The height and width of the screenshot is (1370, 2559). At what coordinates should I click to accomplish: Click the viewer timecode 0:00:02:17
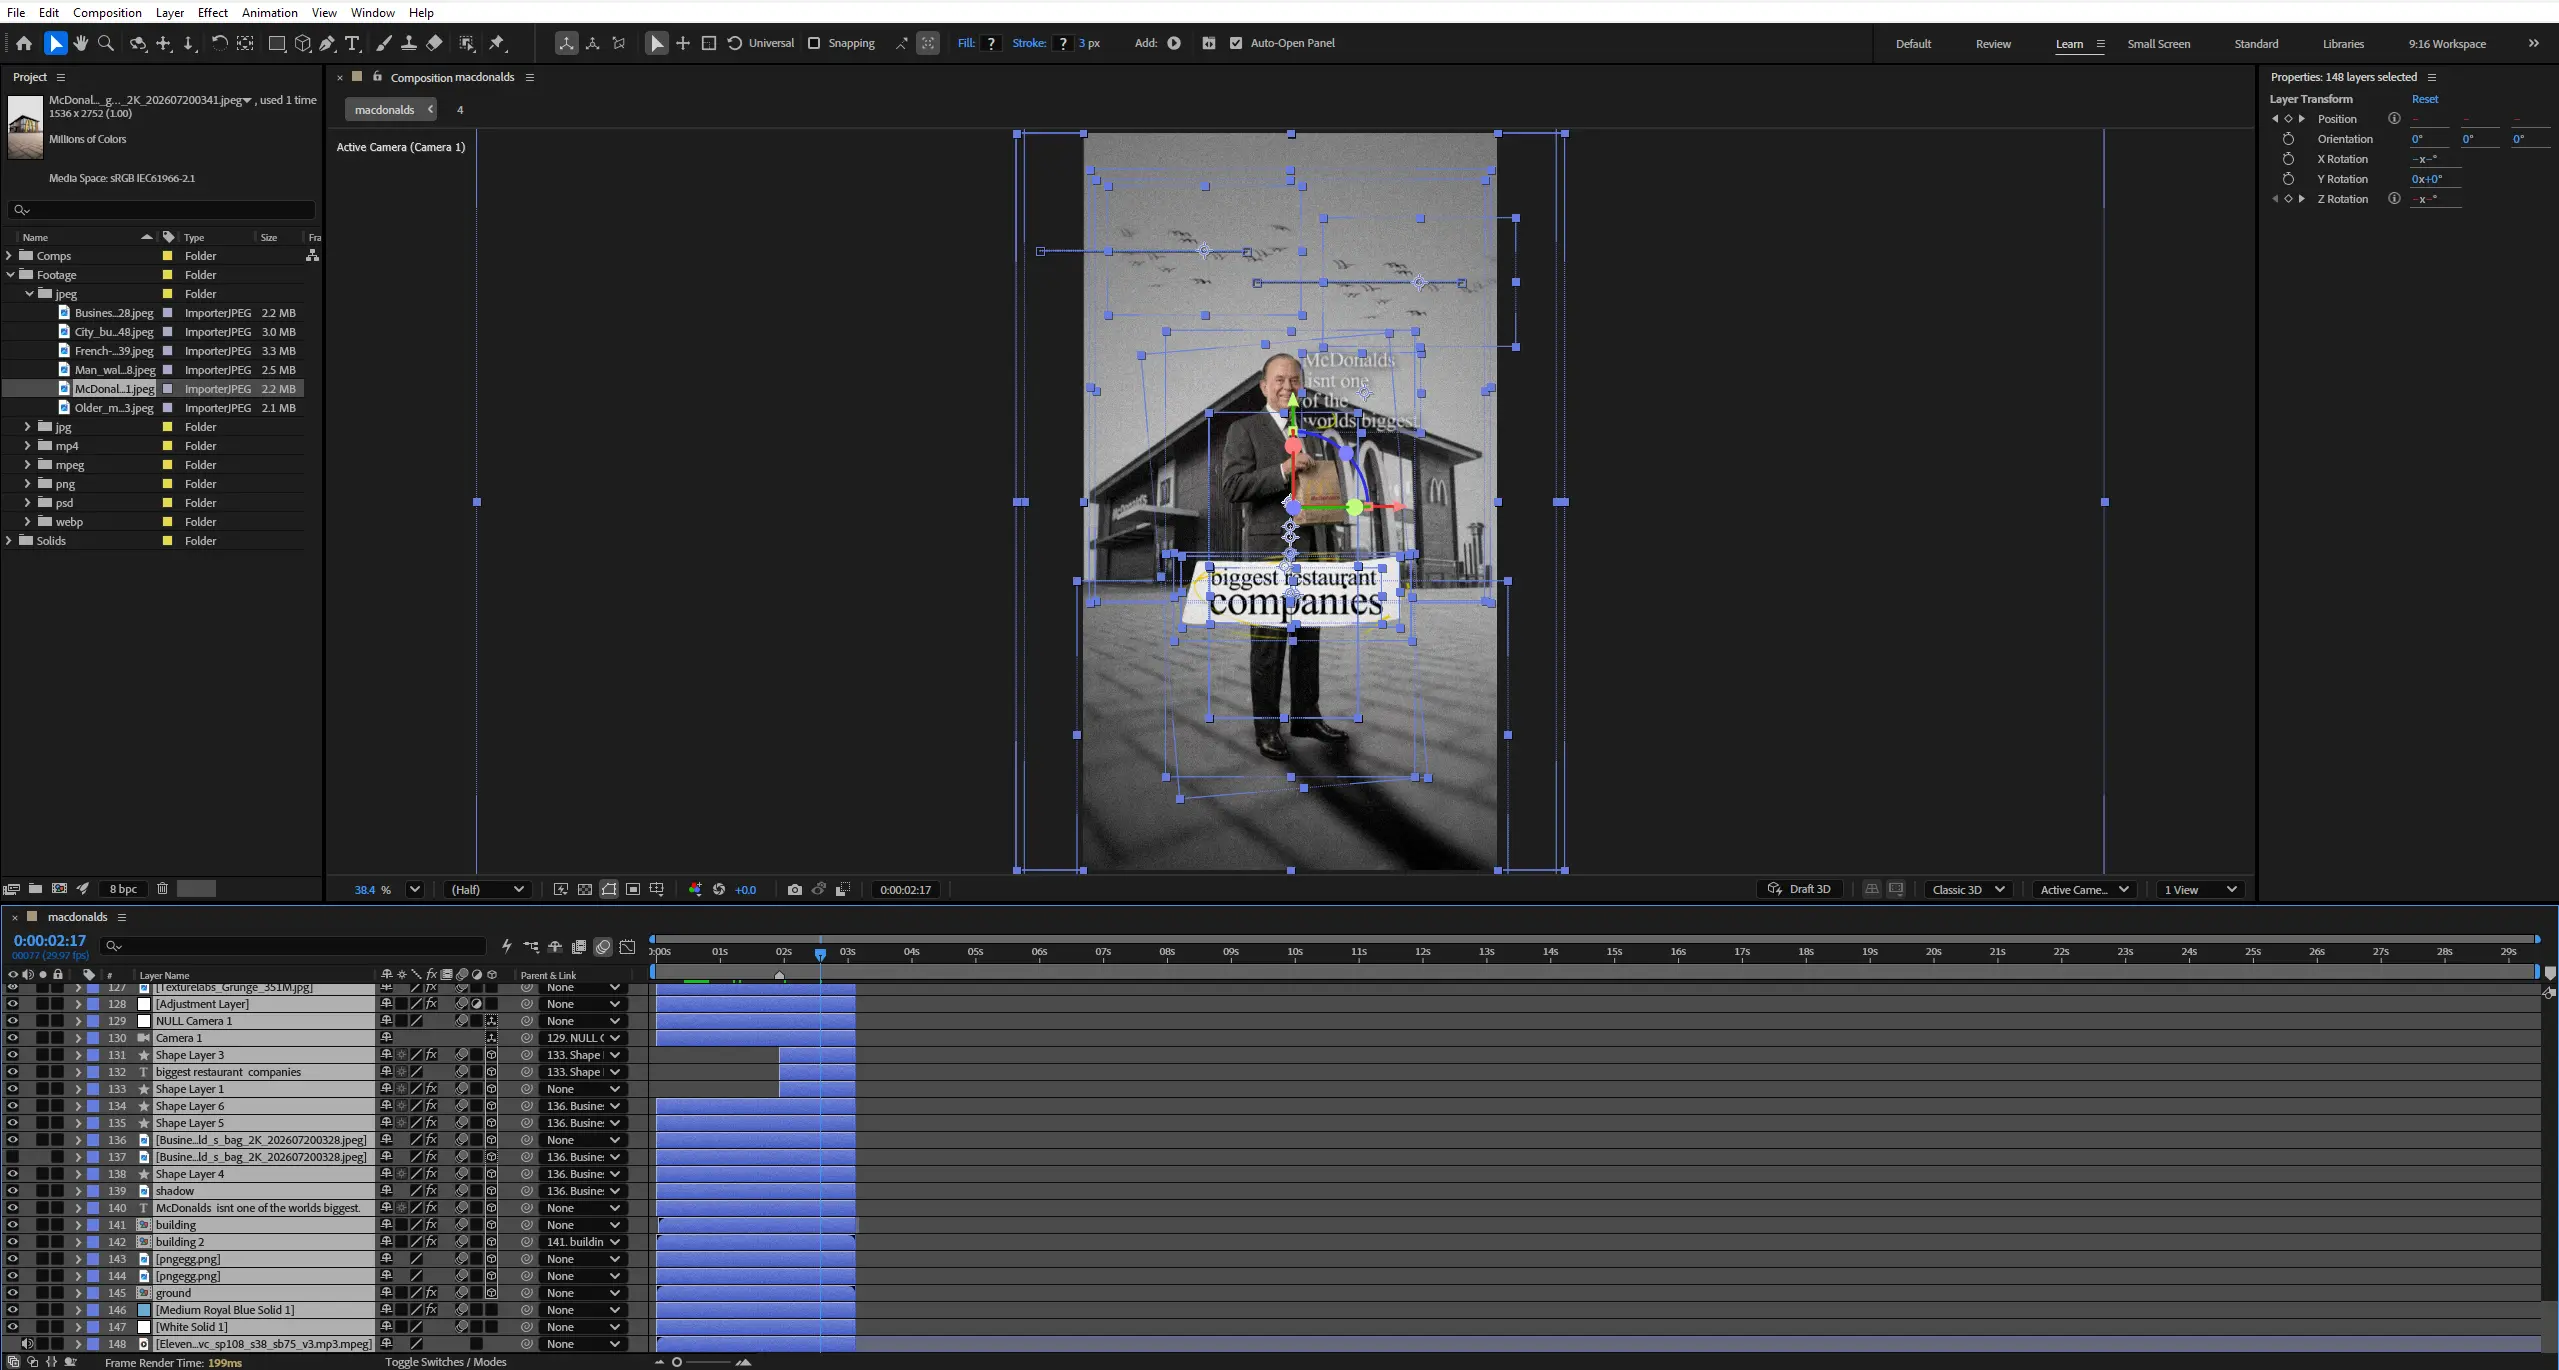(905, 889)
